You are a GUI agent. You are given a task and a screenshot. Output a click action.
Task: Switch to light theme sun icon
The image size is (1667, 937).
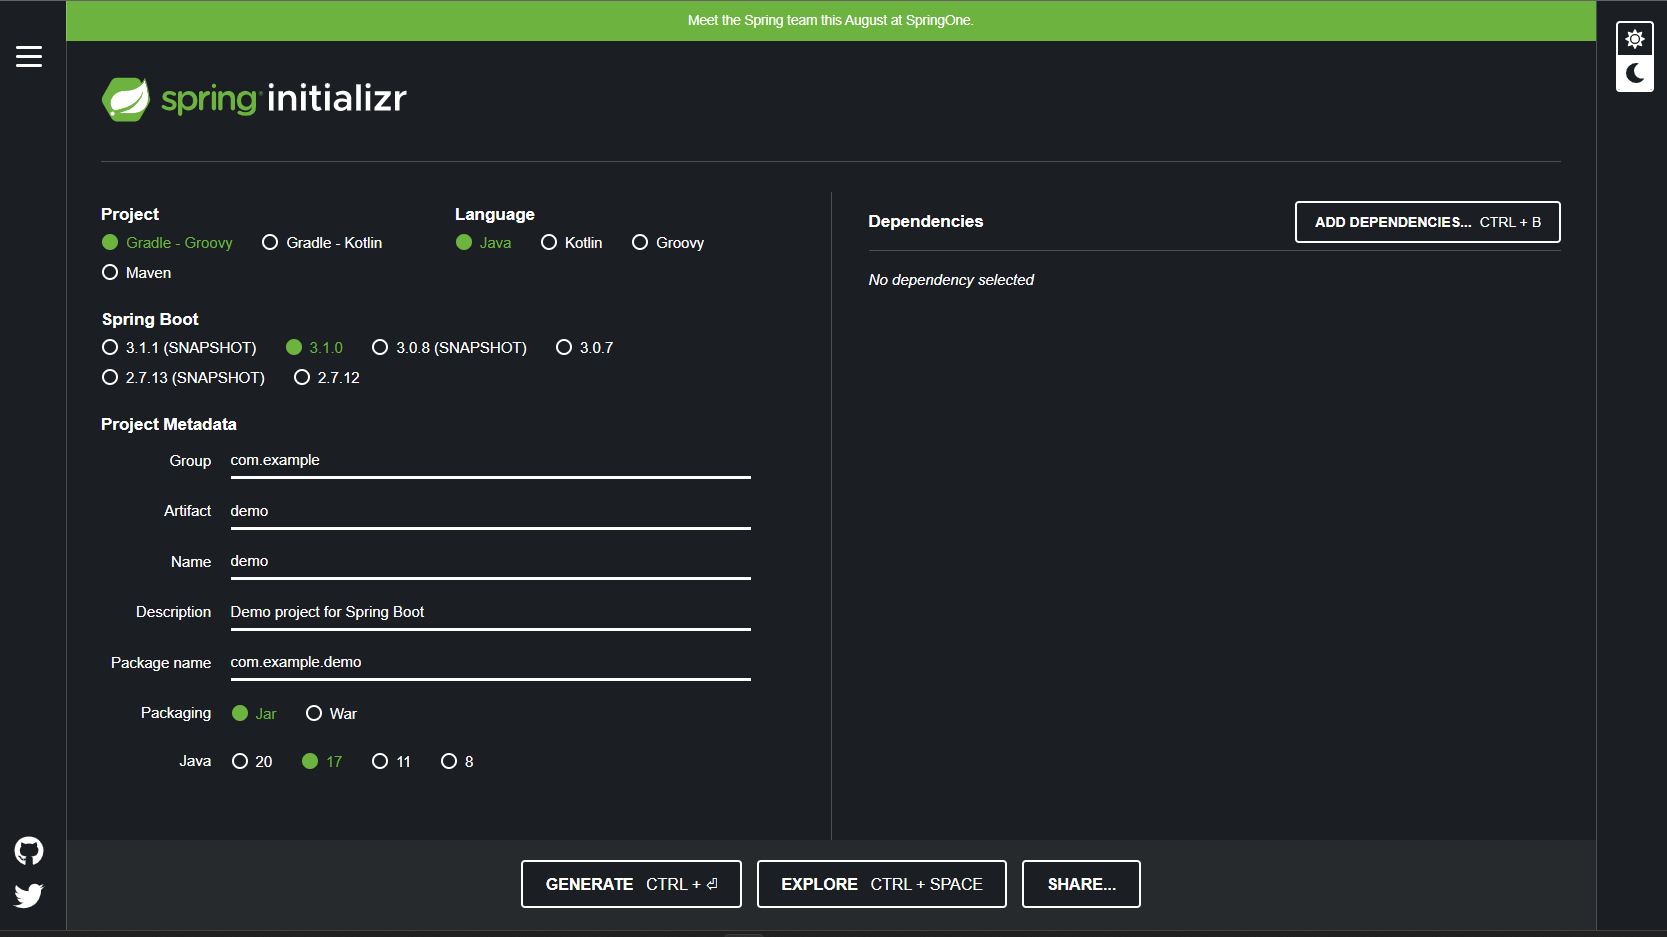1635,39
